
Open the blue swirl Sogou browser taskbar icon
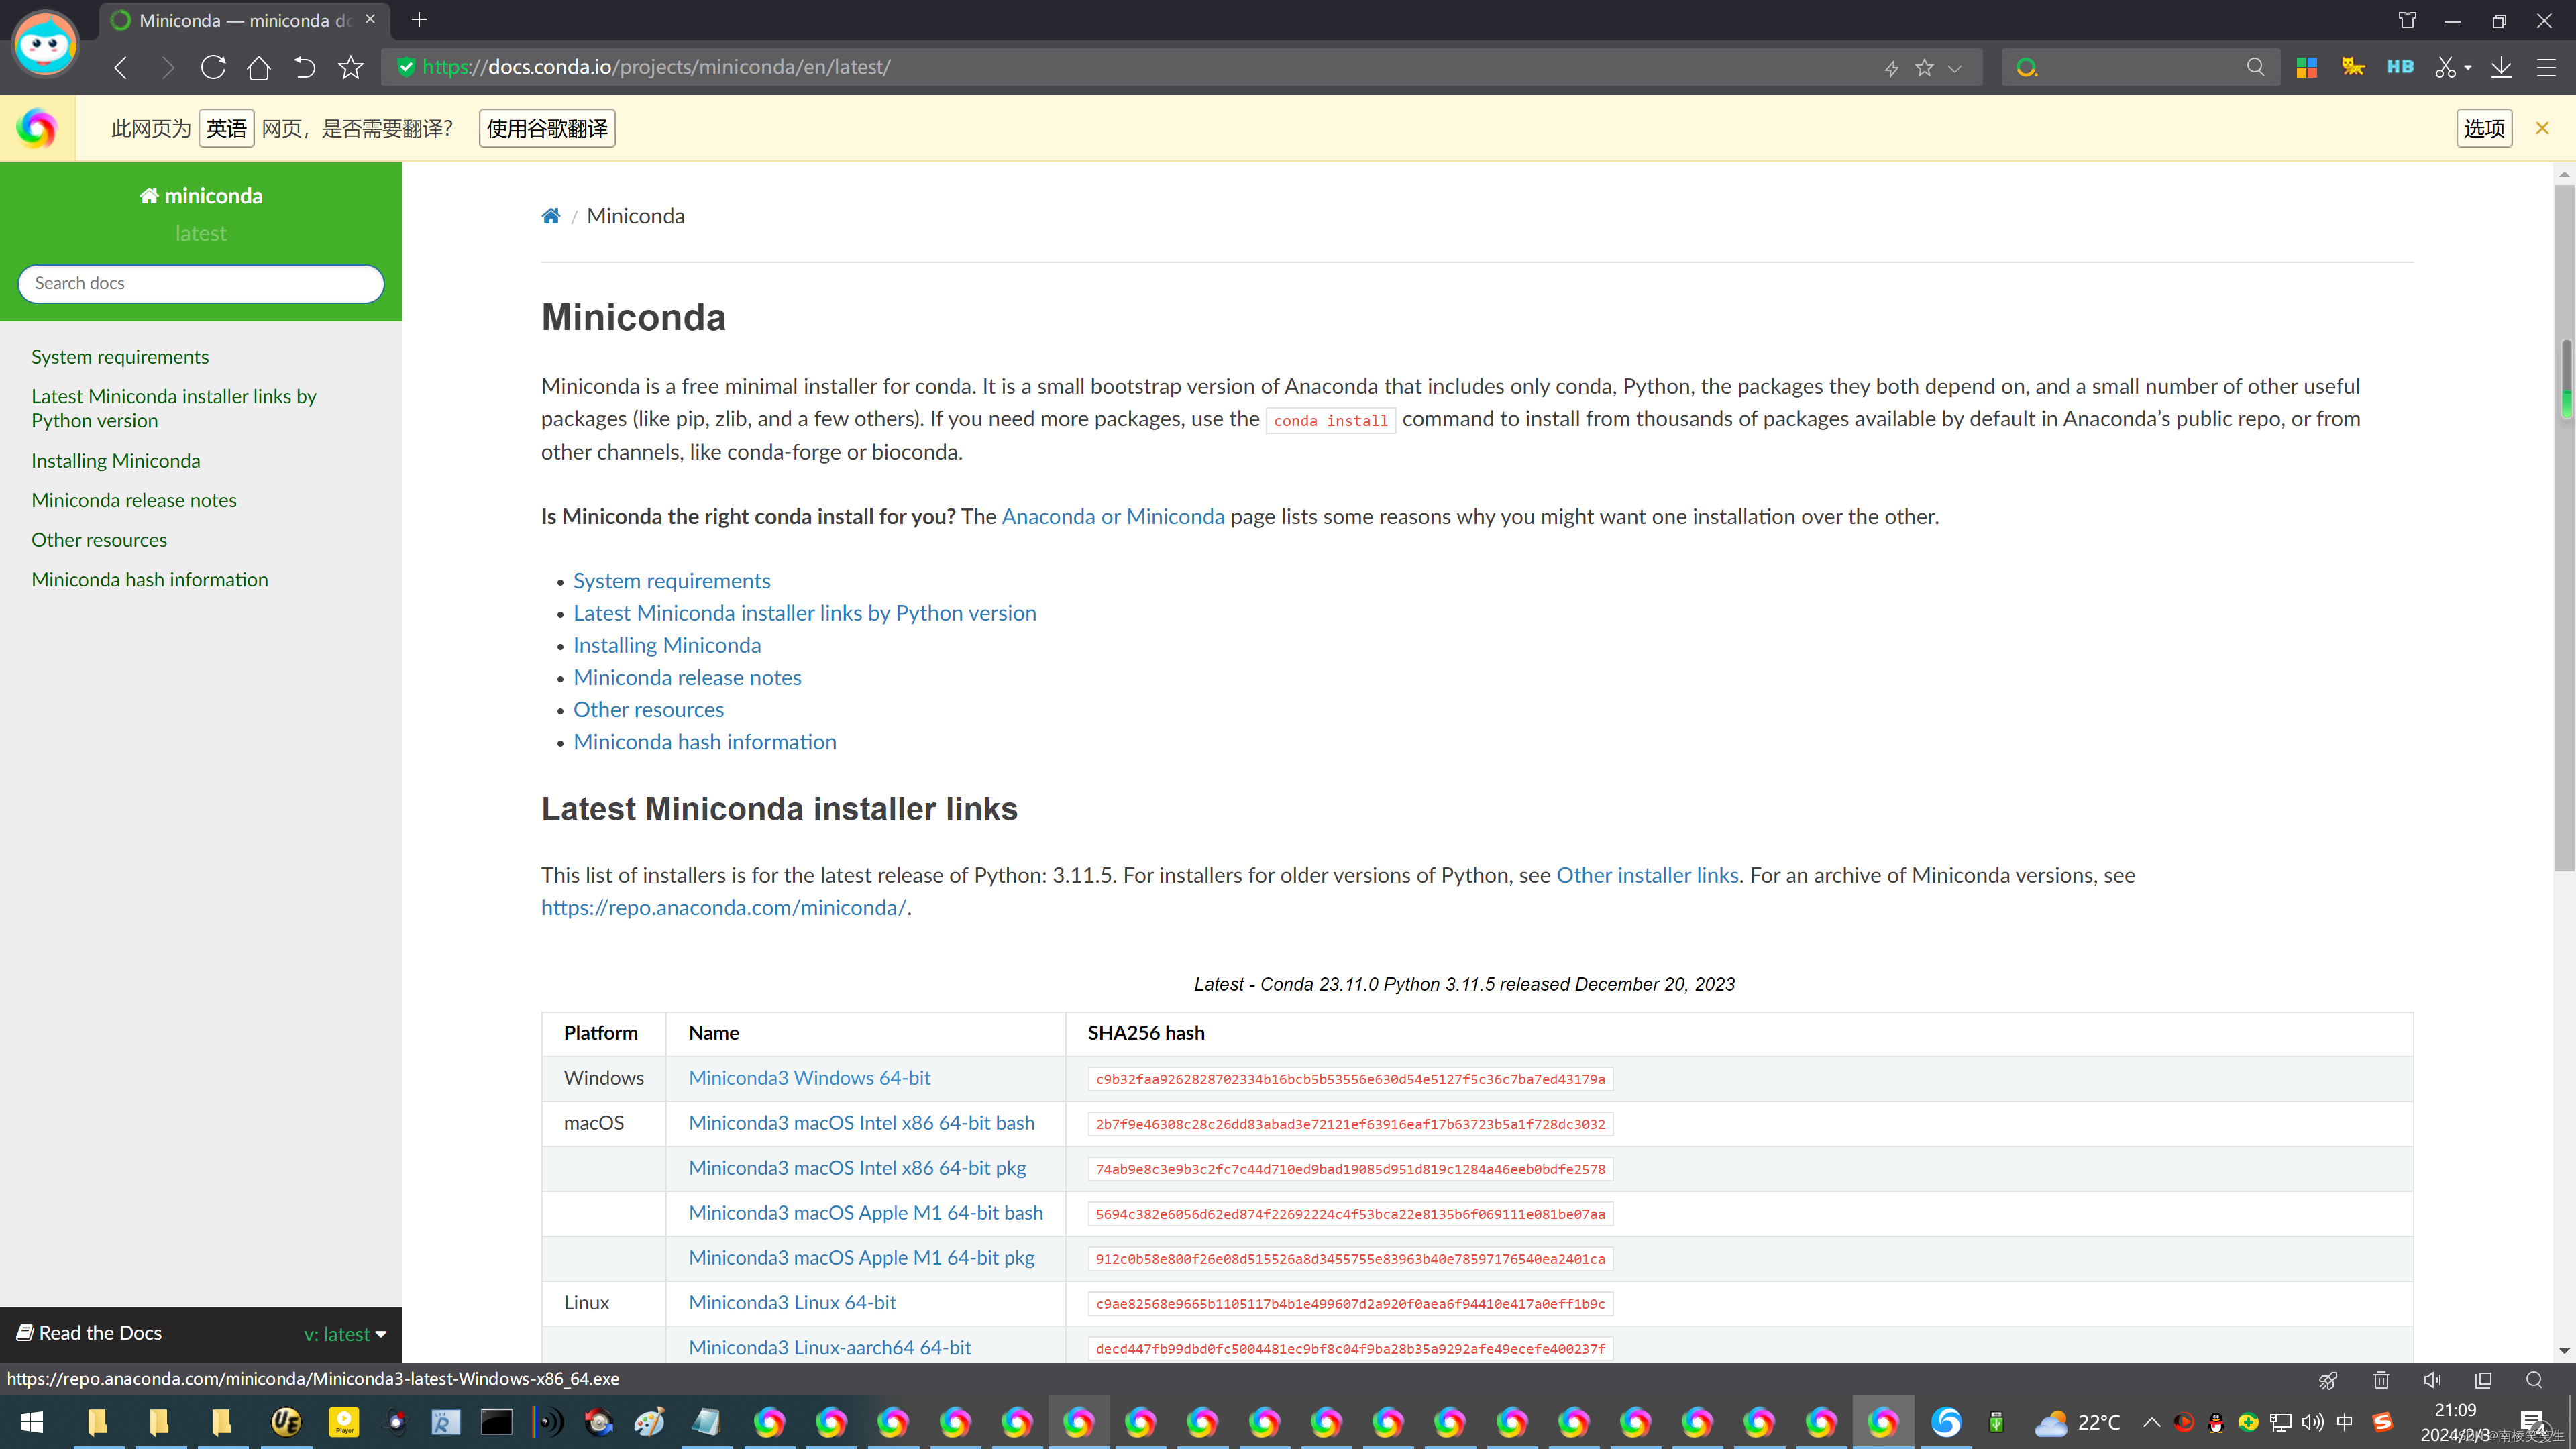point(1946,1422)
